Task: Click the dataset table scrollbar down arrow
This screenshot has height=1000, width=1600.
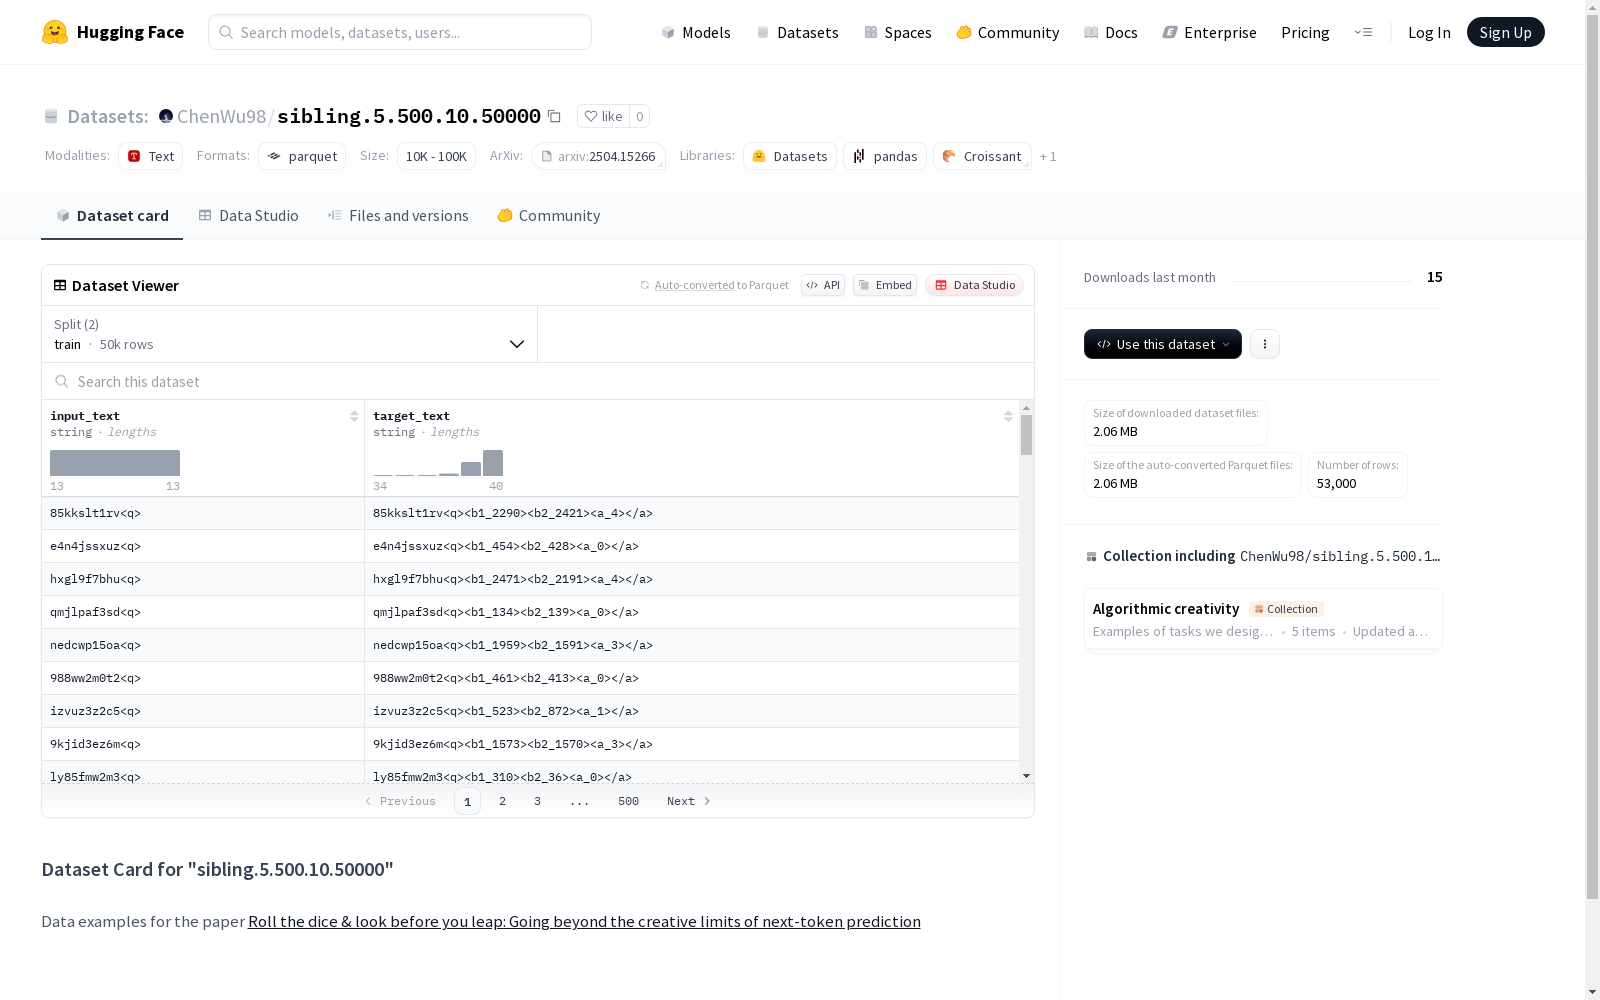Action: click(1026, 776)
